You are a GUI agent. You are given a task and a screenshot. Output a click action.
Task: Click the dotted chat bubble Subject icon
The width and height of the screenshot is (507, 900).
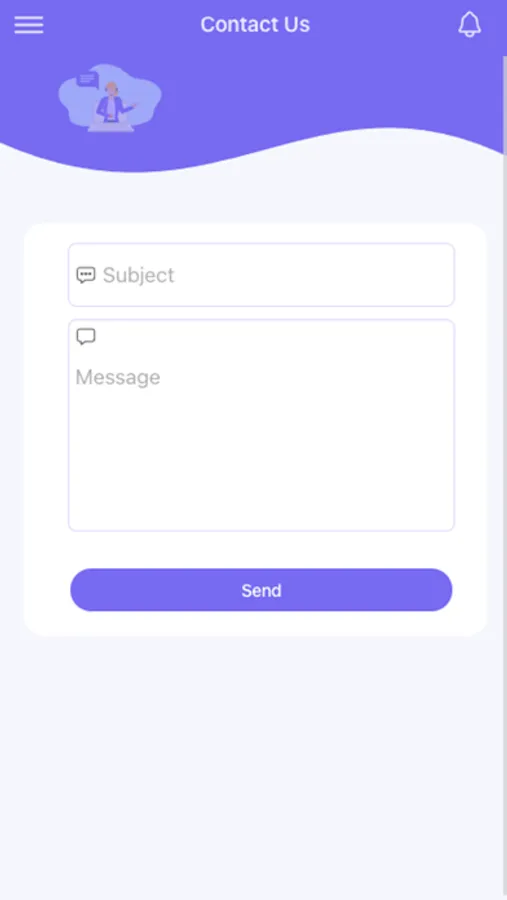[86, 275]
